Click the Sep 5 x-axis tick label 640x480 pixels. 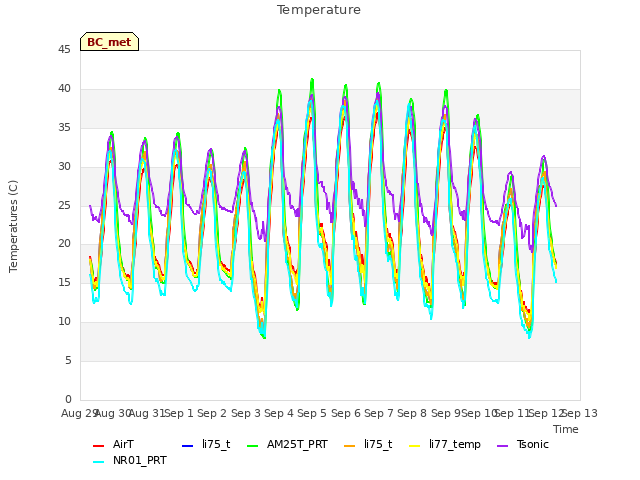pos(312,413)
